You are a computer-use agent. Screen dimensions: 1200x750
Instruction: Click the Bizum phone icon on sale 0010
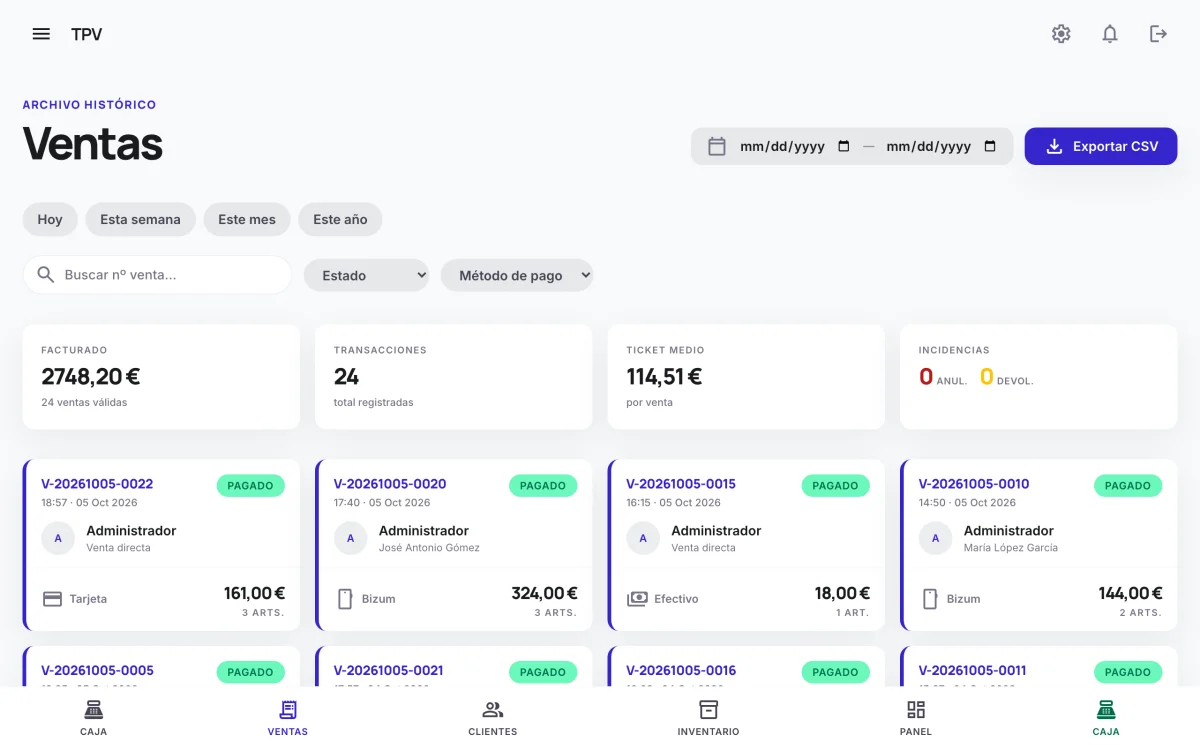click(x=930, y=599)
